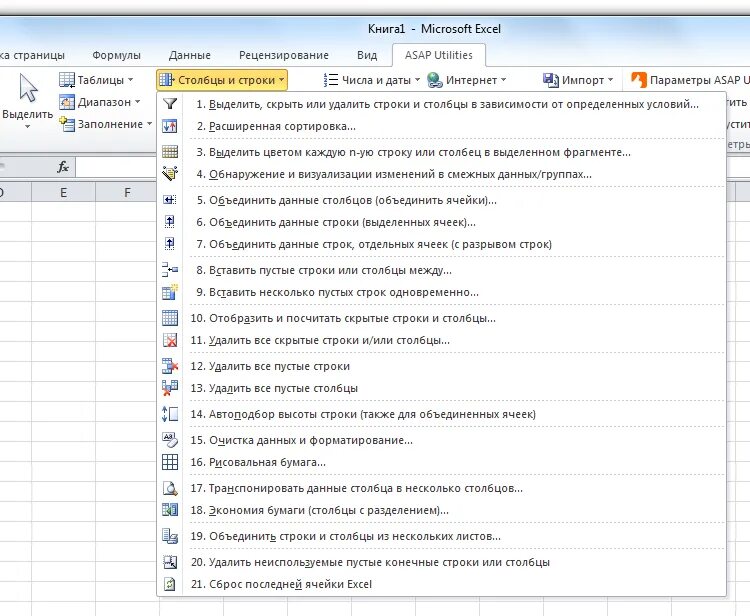This screenshot has width=750, height=616.
Task: Click the icon beside Вставить пустые строки или столбцы между
Action: pos(170,270)
